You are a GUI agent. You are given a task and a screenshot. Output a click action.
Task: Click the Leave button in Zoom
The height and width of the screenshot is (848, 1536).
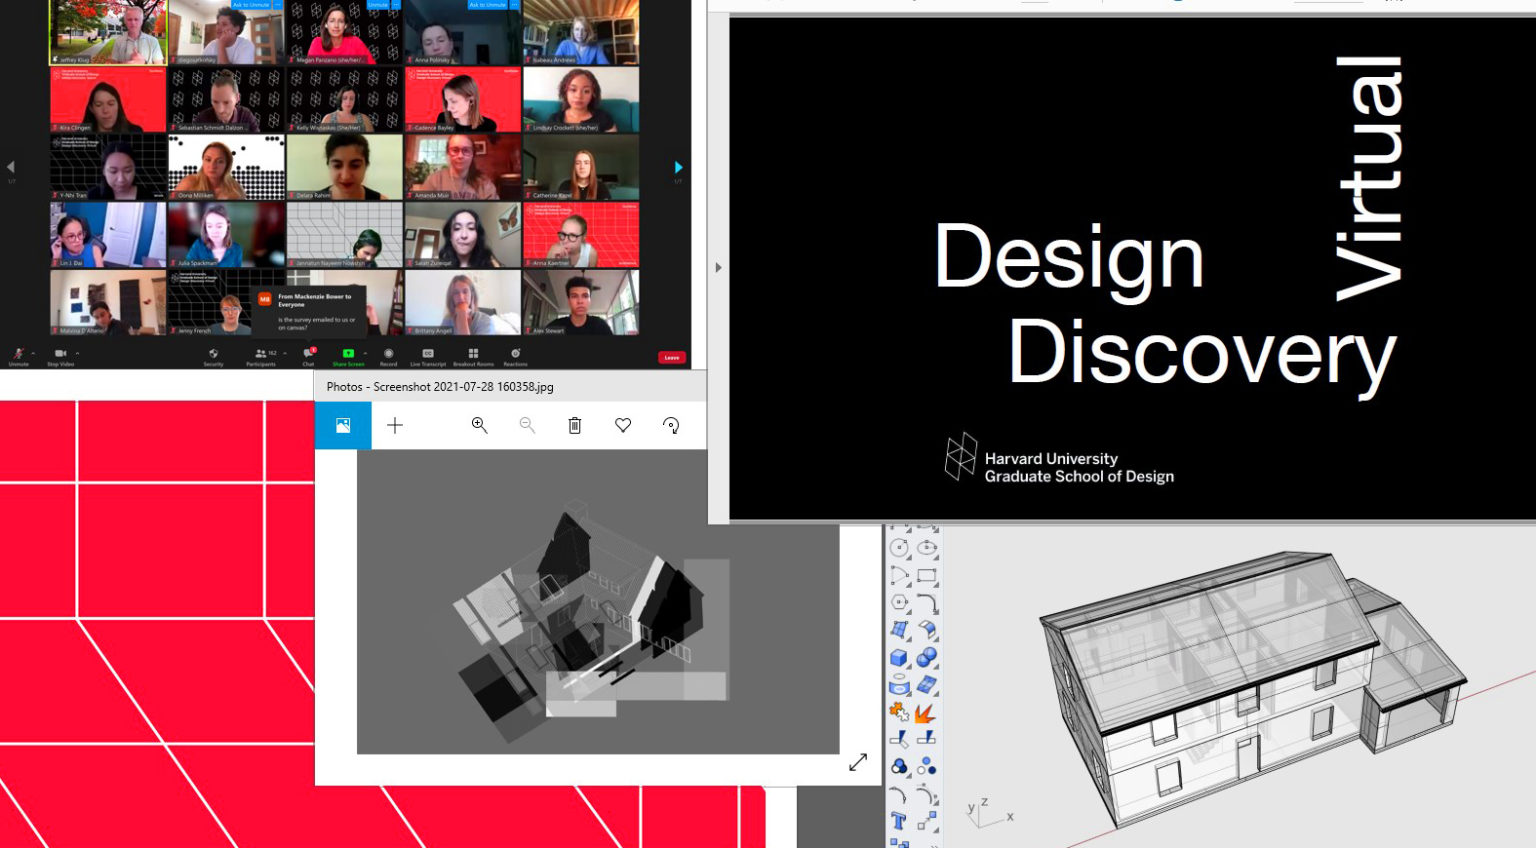[671, 357]
